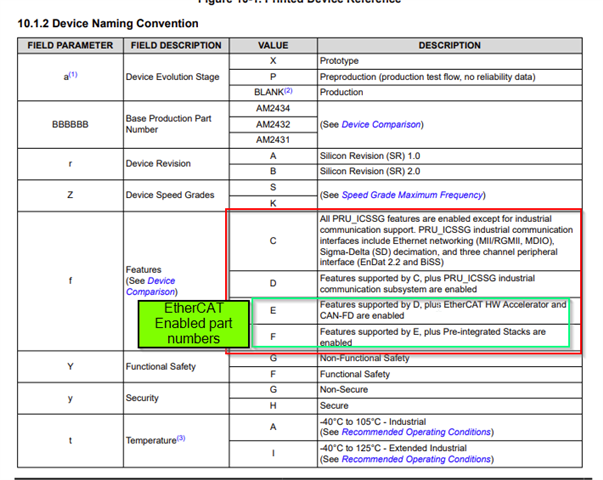603x480 pixels.
Task: Open Recommended Operating Conditions link for Extended Industrial
Action: tap(416, 459)
